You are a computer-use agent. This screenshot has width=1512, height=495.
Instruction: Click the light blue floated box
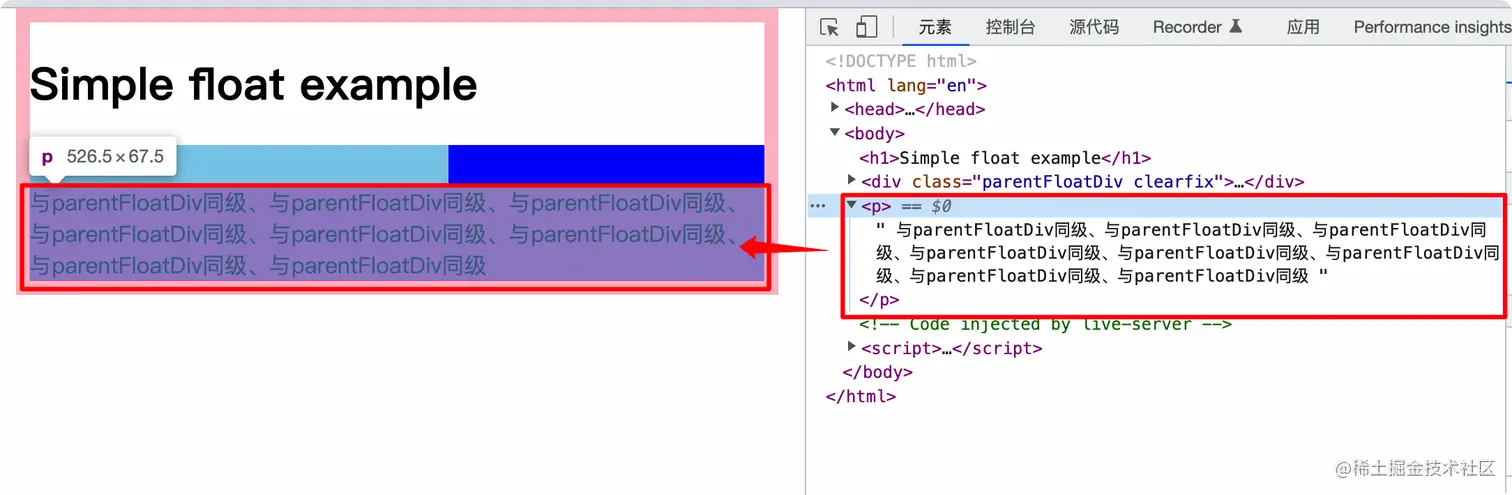[312, 163]
